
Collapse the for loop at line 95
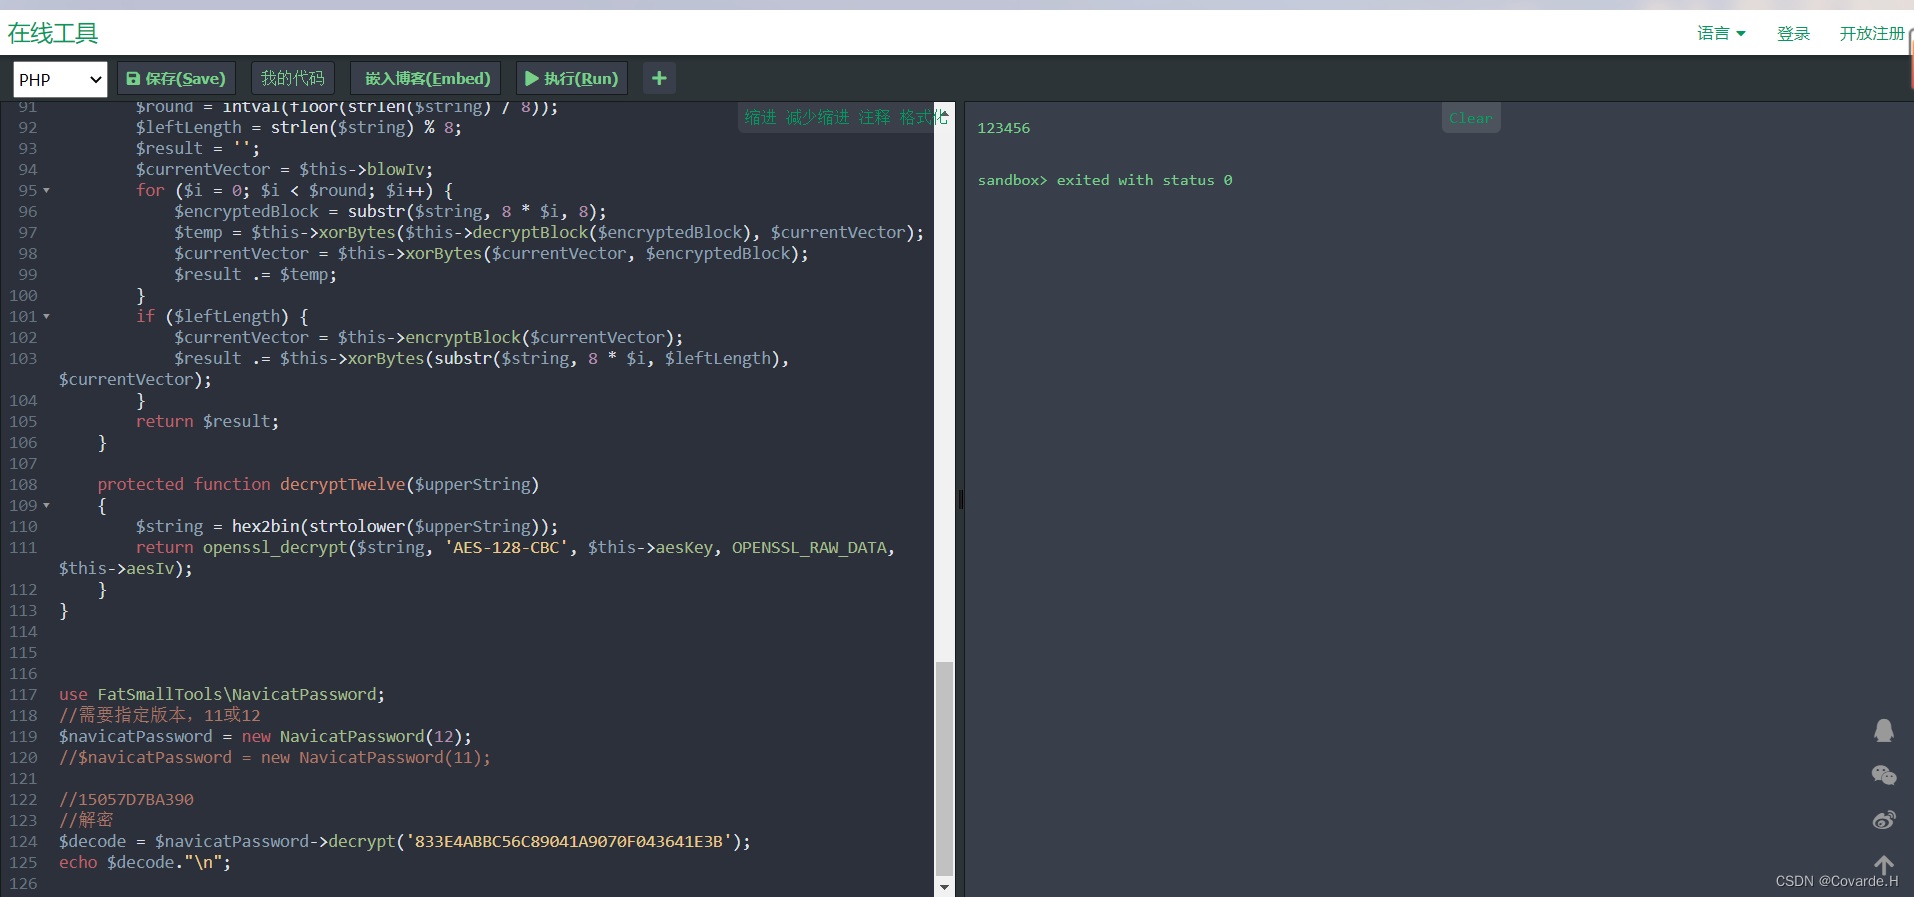(46, 191)
